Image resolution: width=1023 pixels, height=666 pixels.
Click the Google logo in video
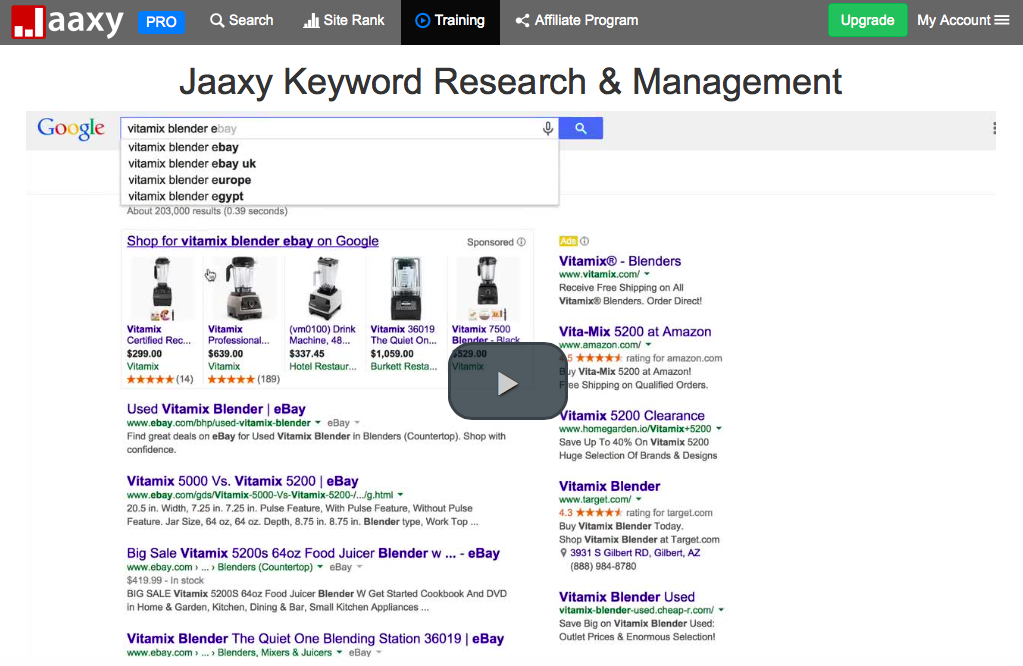click(71, 128)
